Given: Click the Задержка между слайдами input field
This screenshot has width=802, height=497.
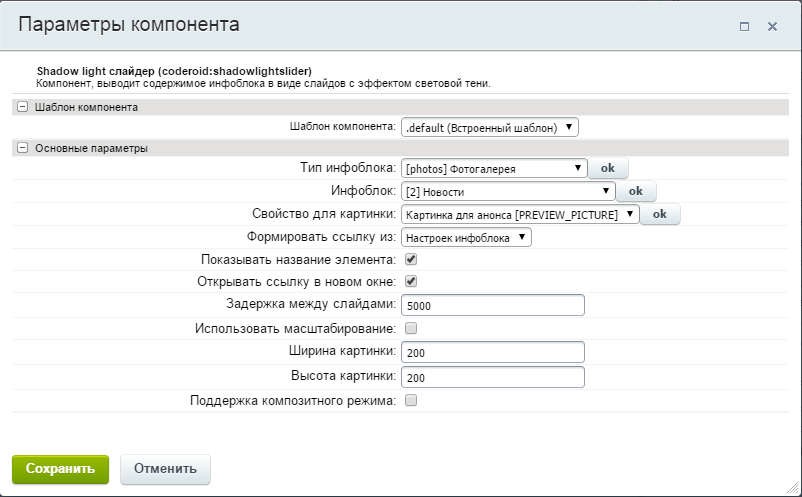Looking at the screenshot, I should click(x=492, y=305).
